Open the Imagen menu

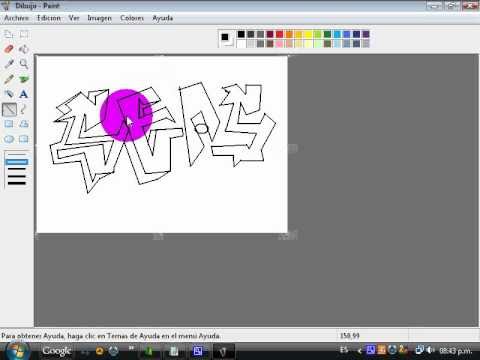pos(99,18)
